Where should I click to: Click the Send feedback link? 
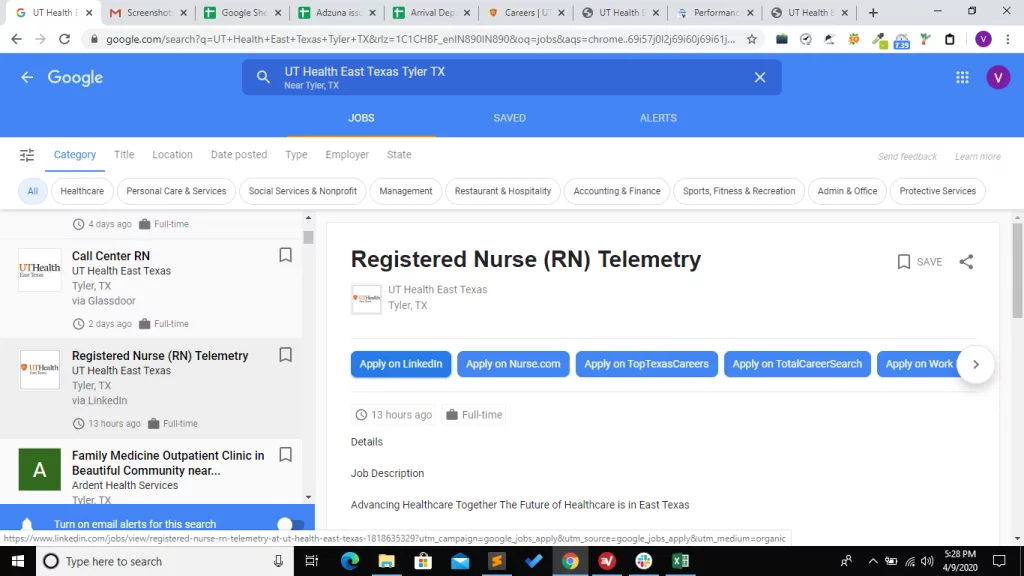click(907, 157)
